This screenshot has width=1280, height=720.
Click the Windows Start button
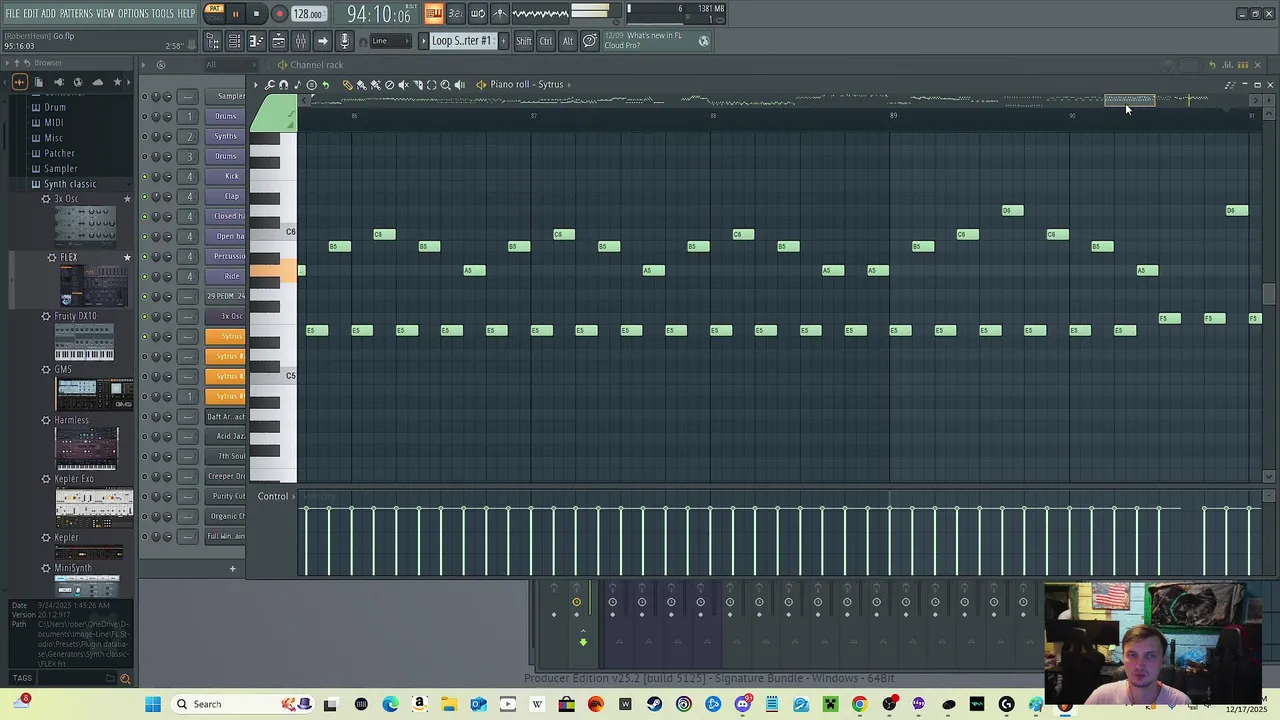pyautogui.click(x=153, y=704)
